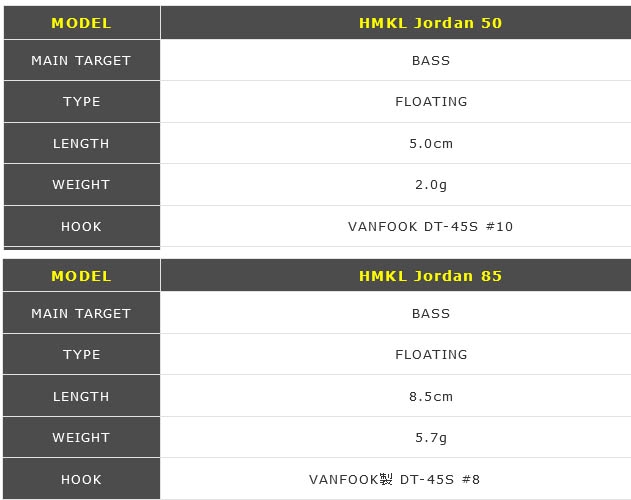Image resolution: width=631 pixels, height=500 pixels.
Task: Click FLOATING value under Jordan 50
Action: point(431,101)
